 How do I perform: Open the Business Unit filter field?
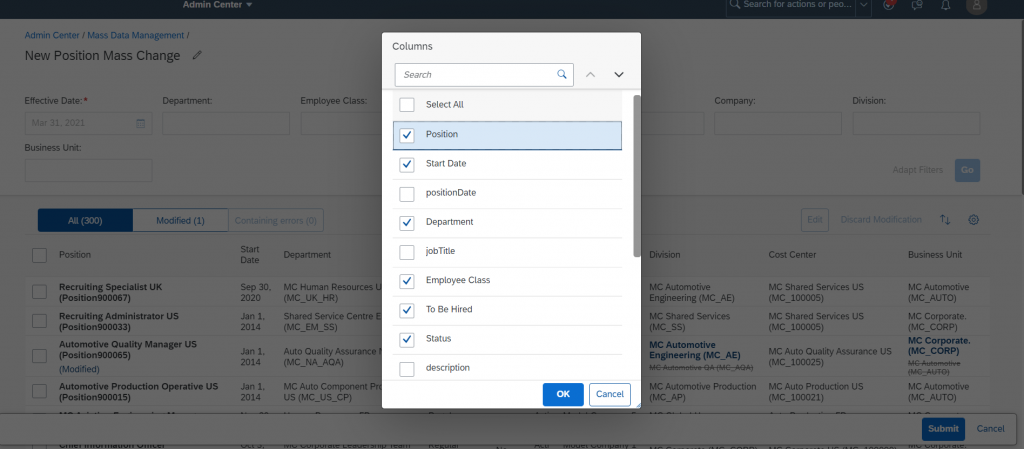[x=88, y=170]
